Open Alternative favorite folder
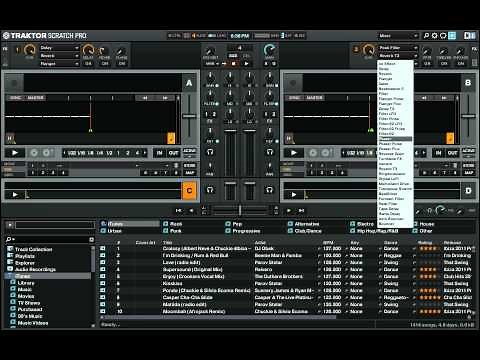 click(304, 224)
